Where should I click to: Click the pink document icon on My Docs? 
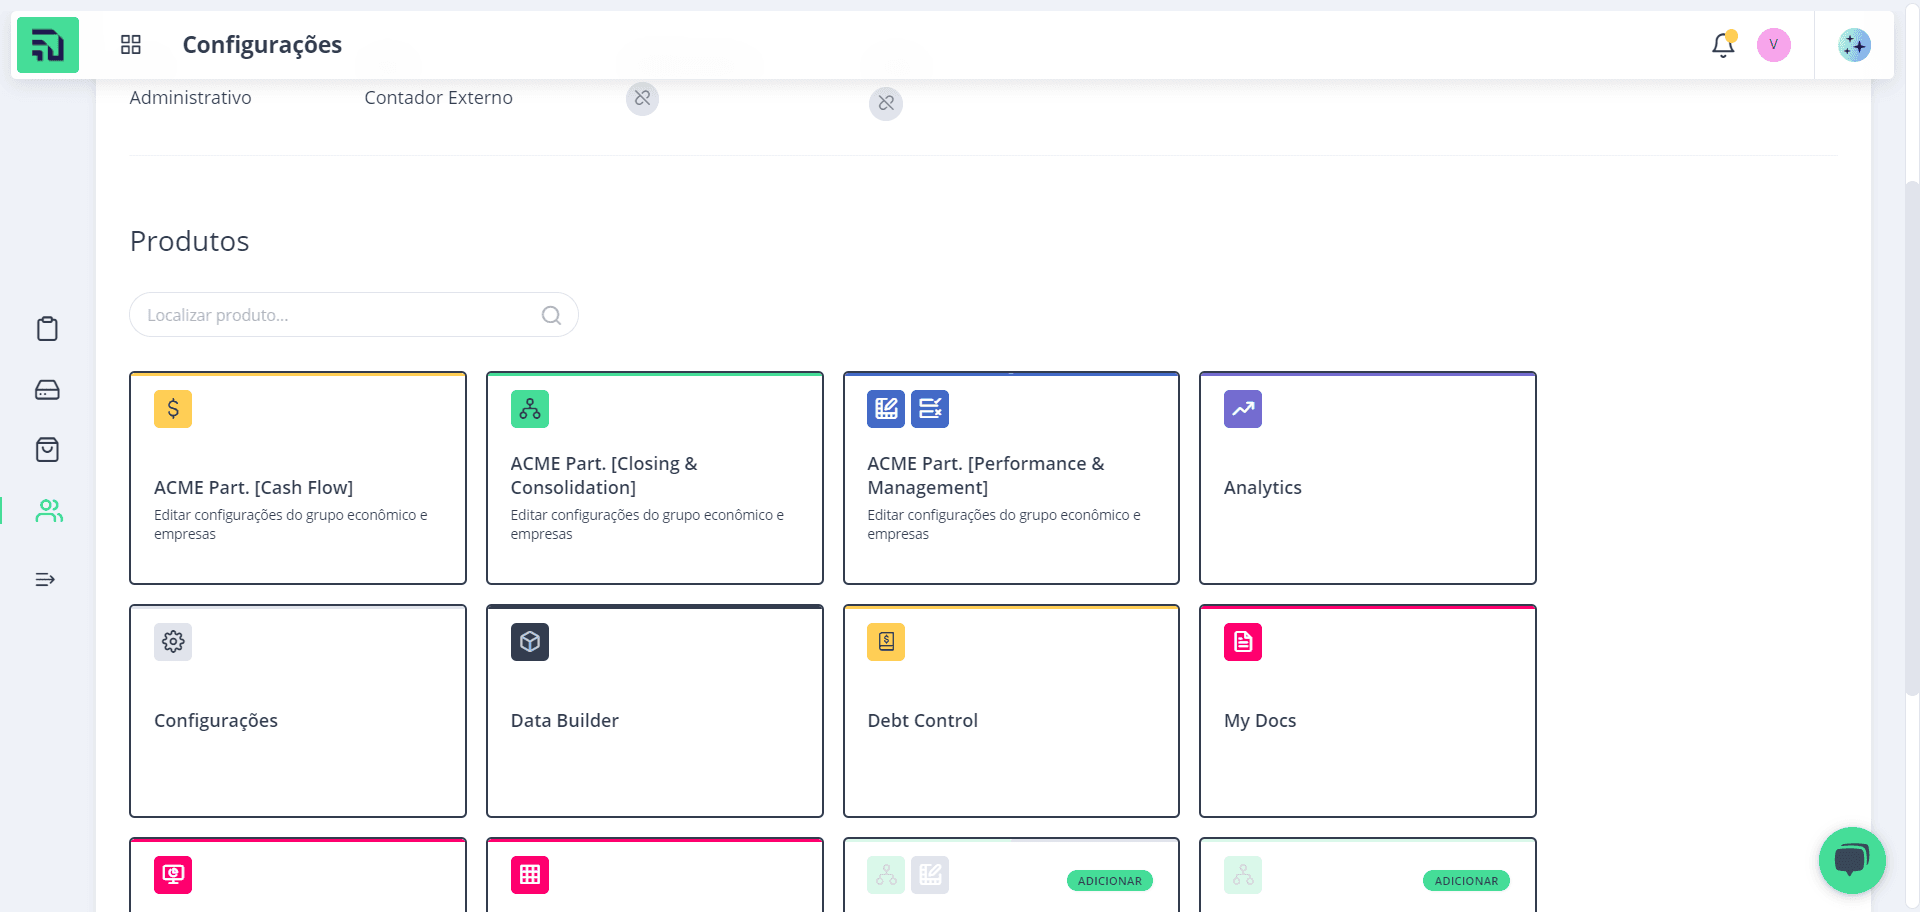click(x=1243, y=642)
